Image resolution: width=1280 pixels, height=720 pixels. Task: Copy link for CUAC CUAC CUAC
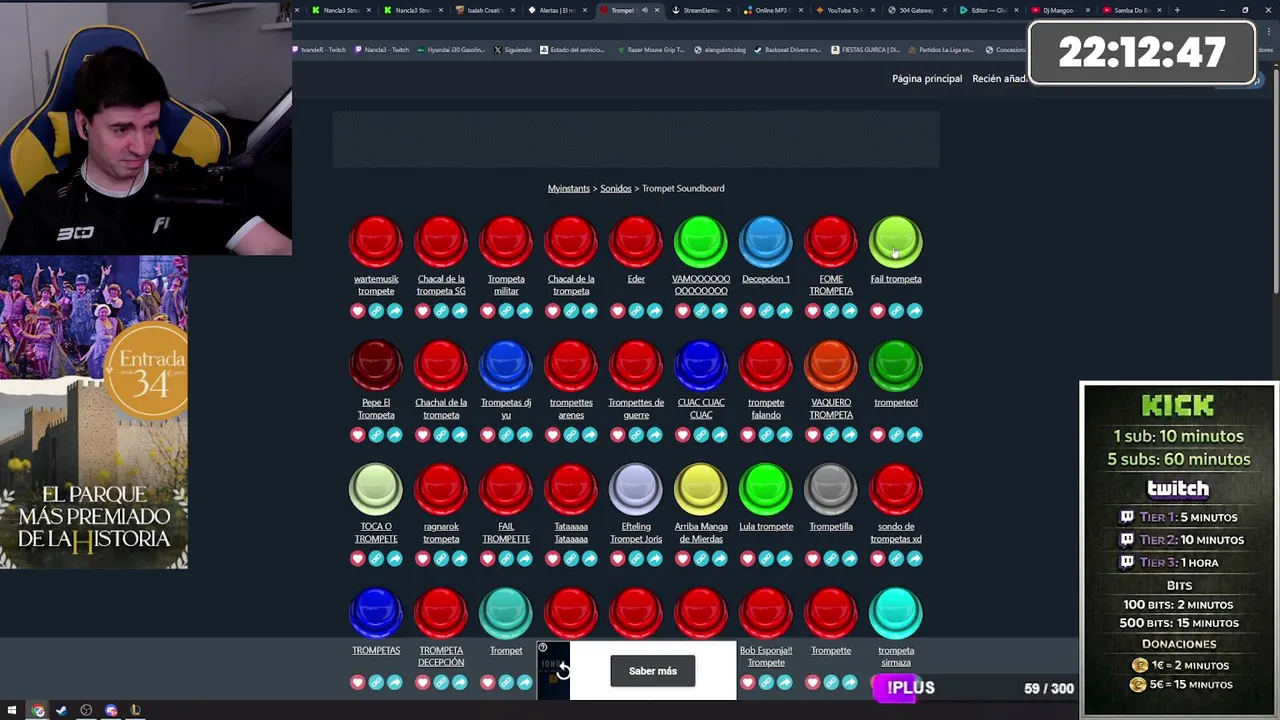[x=701, y=435]
